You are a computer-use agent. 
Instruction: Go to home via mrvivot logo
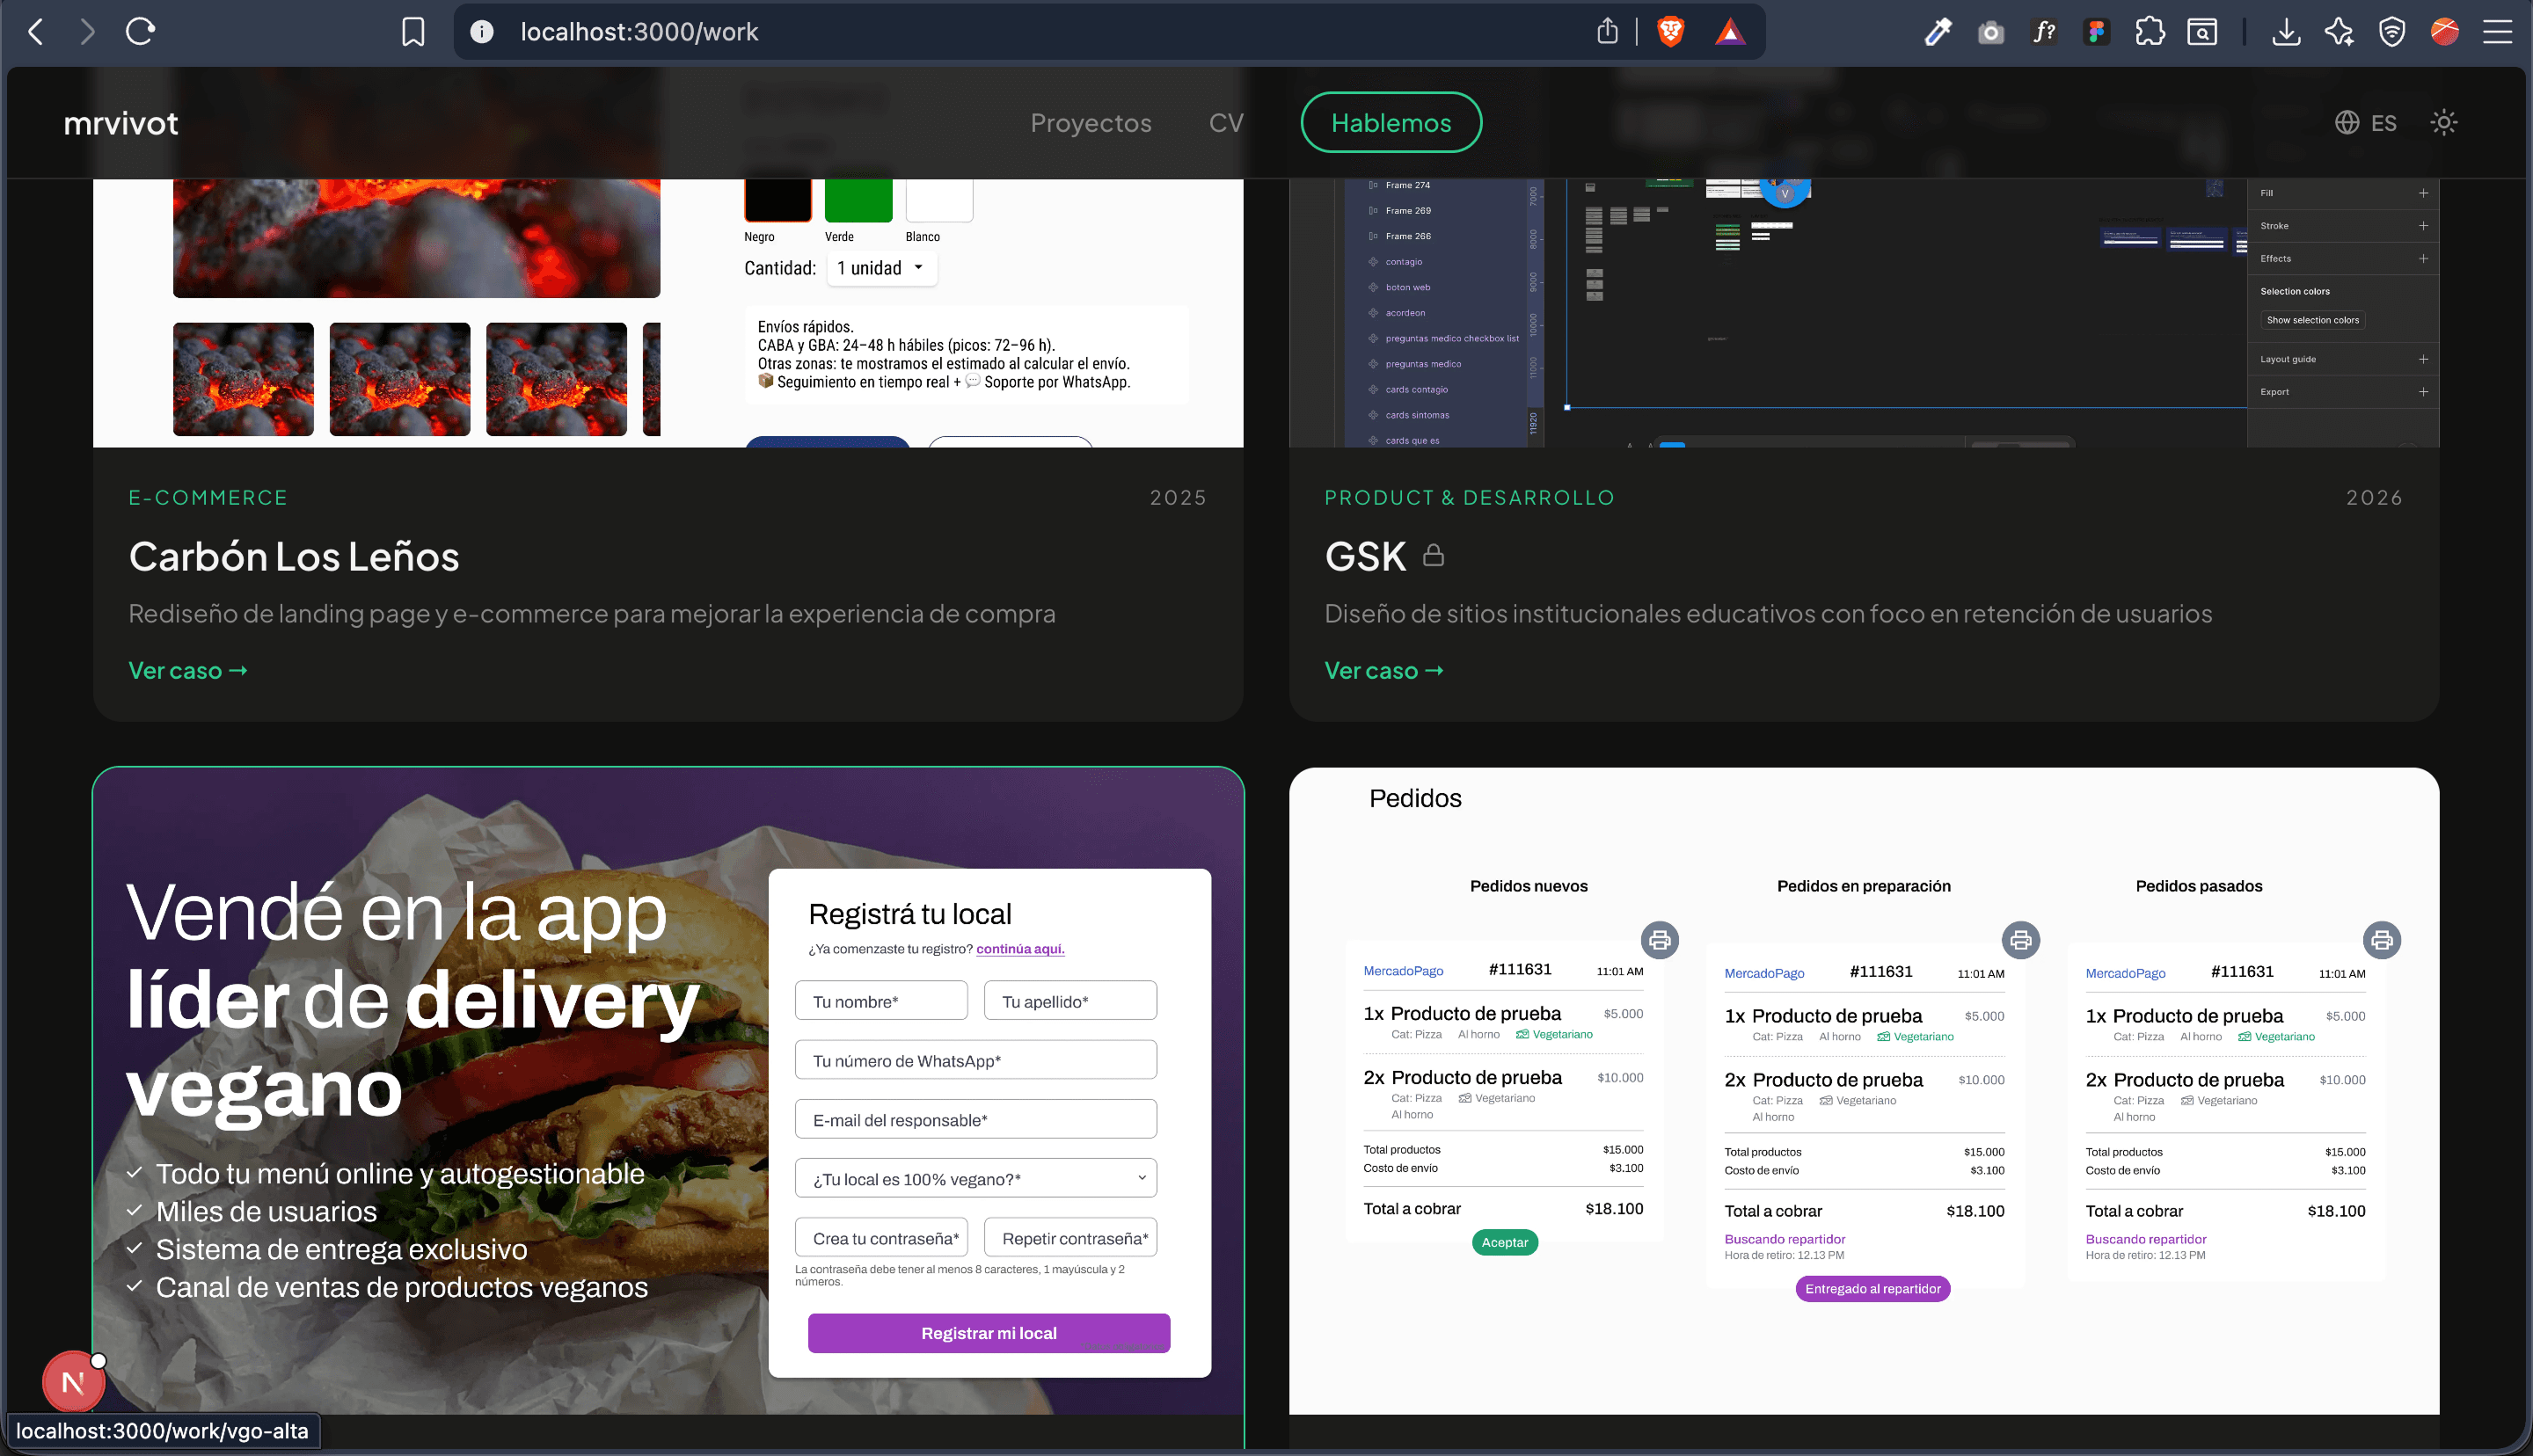(121, 123)
